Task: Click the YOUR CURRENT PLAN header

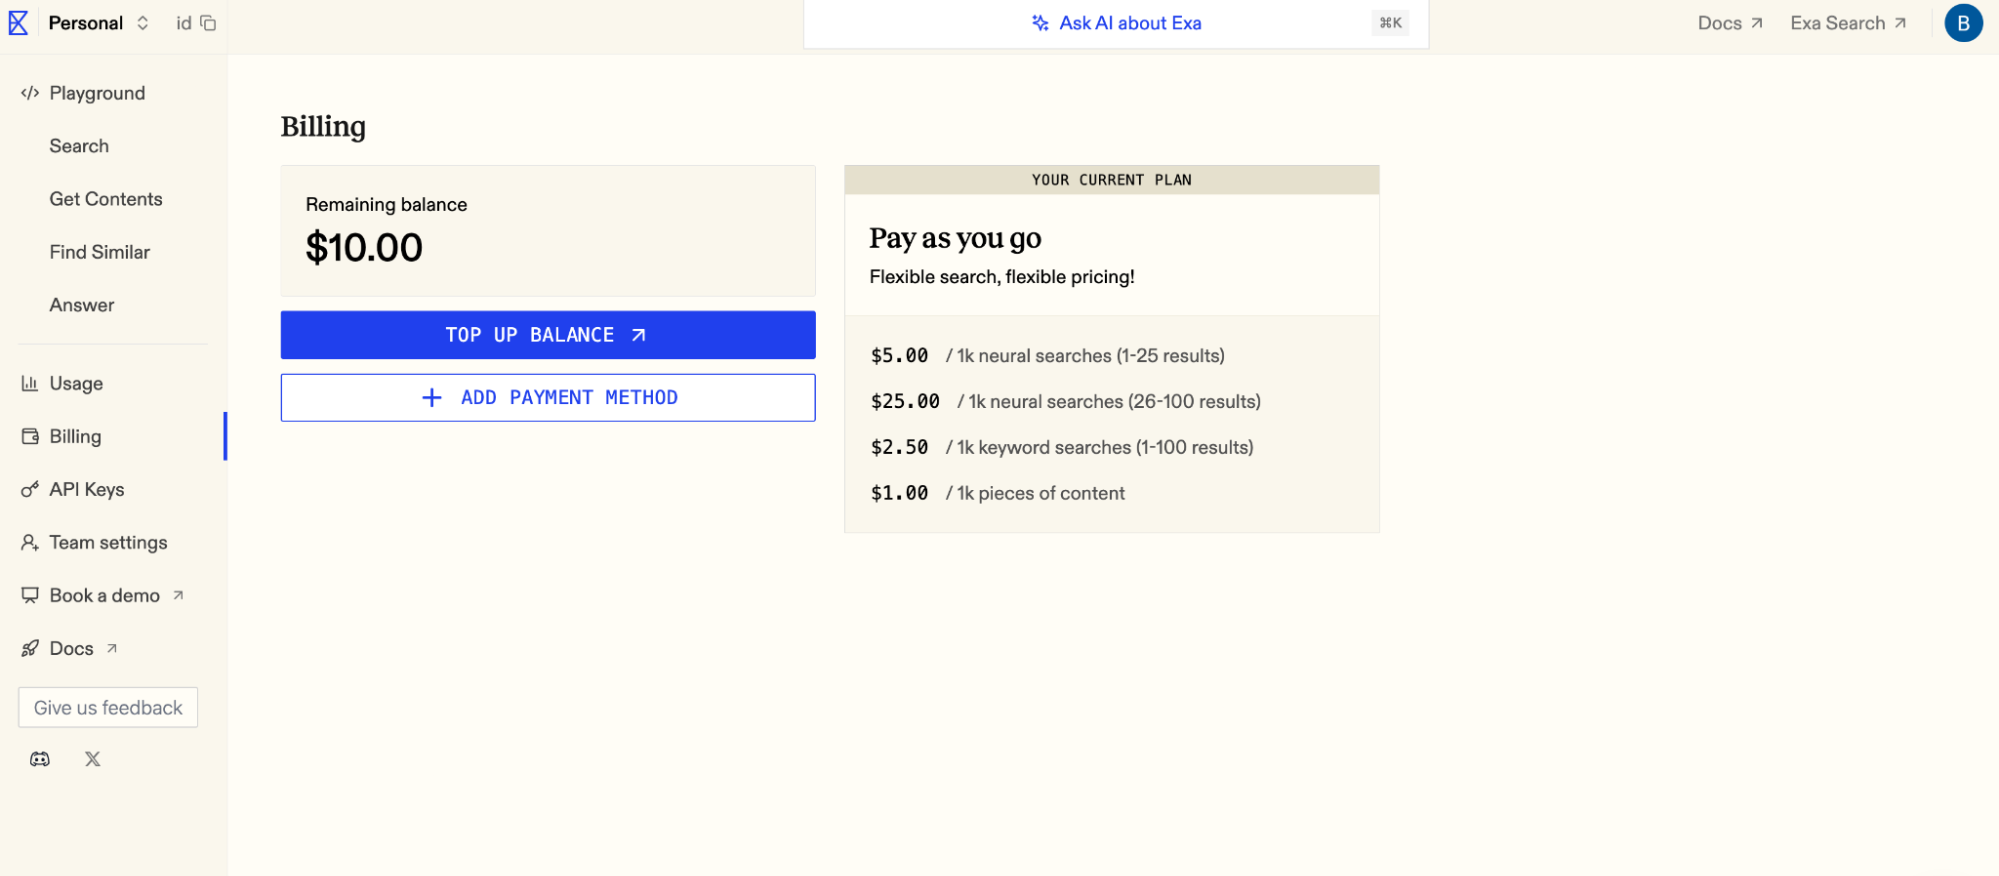Action: (1112, 180)
